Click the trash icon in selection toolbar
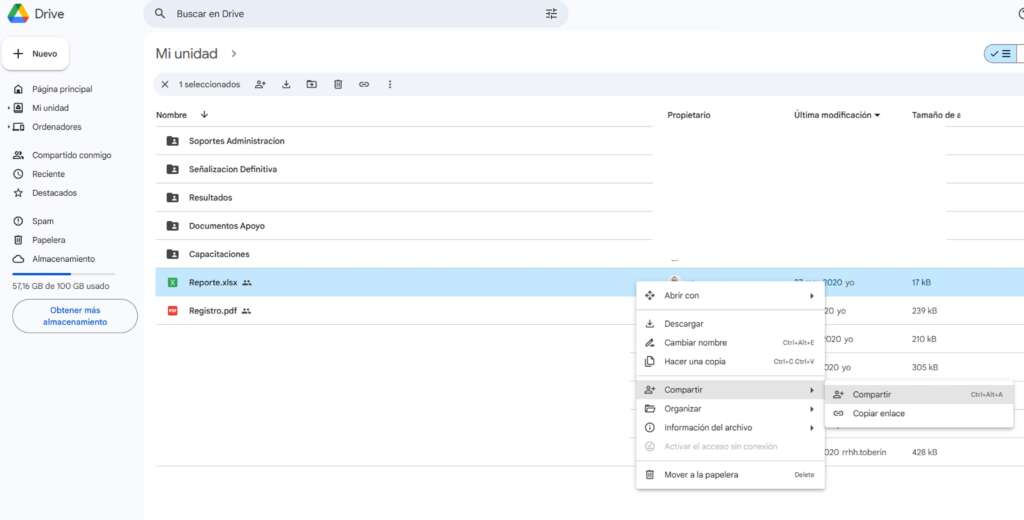1024x520 pixels. point(338,85)
